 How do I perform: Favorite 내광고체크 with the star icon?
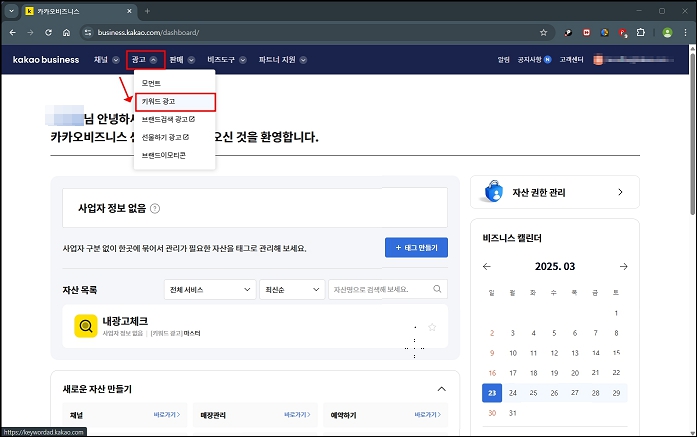pos(432,327)
